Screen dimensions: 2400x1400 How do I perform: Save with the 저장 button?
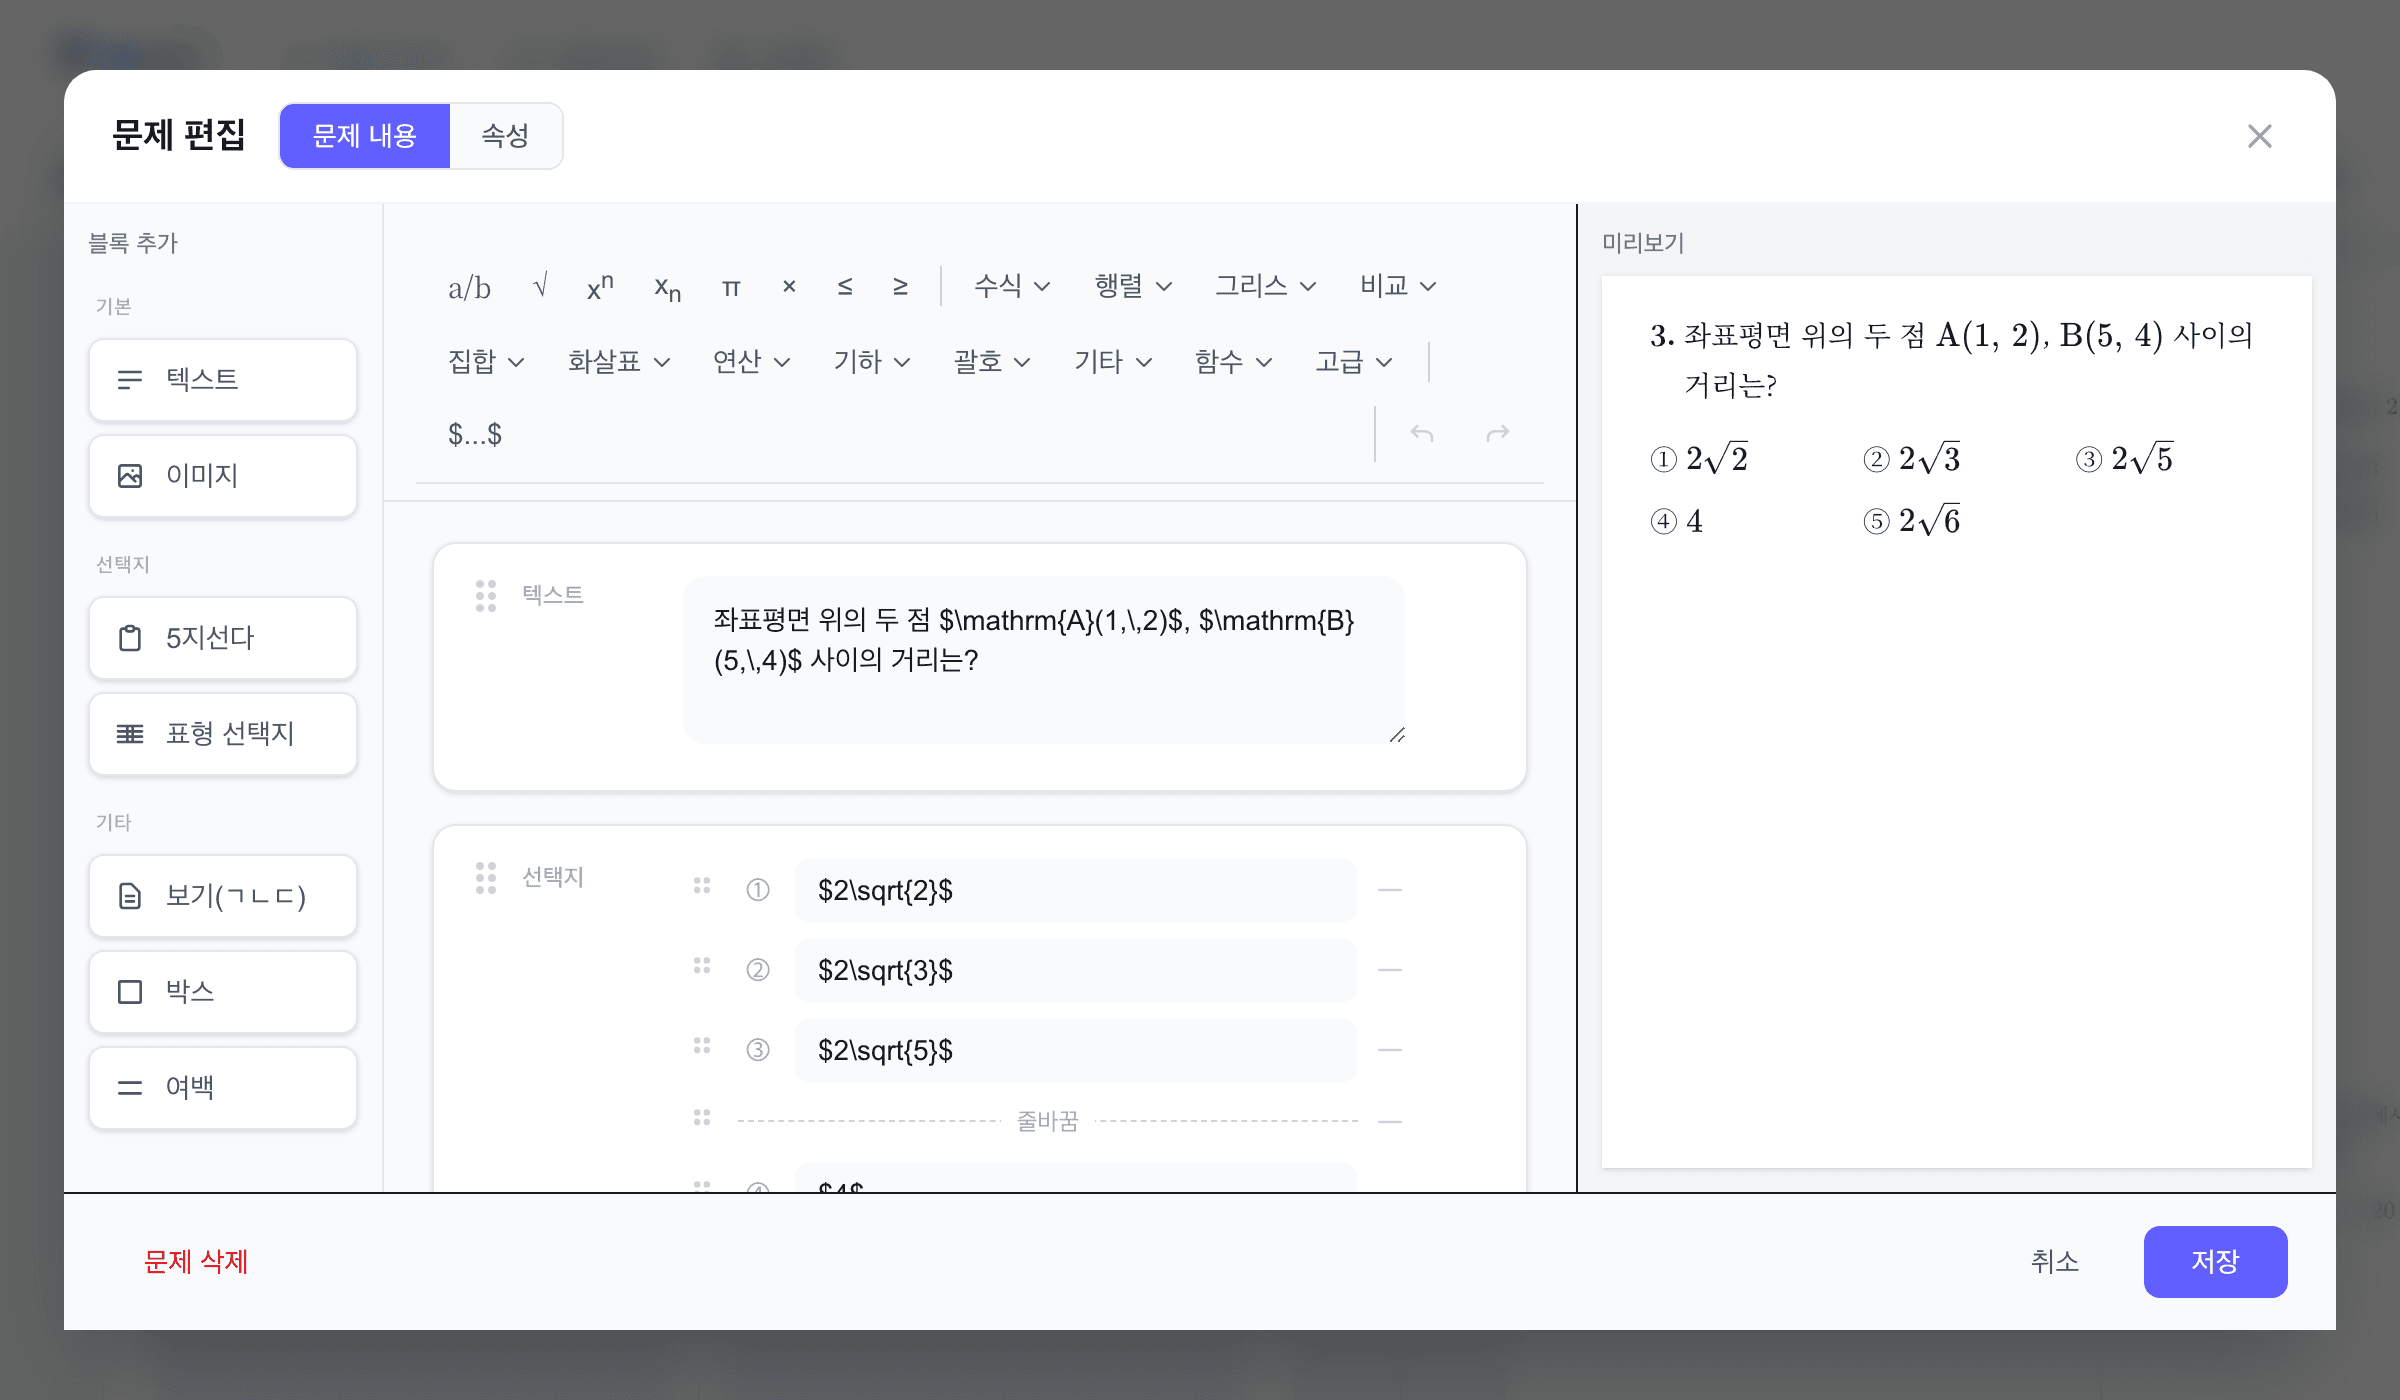click(2215, 1262)
